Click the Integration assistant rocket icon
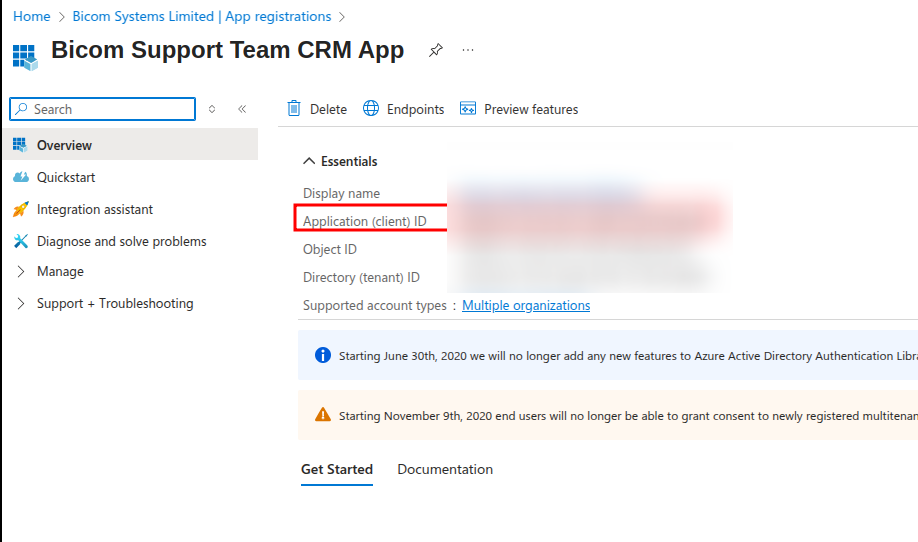This screenshot has height=542, width=918. [x=20, y=209]
